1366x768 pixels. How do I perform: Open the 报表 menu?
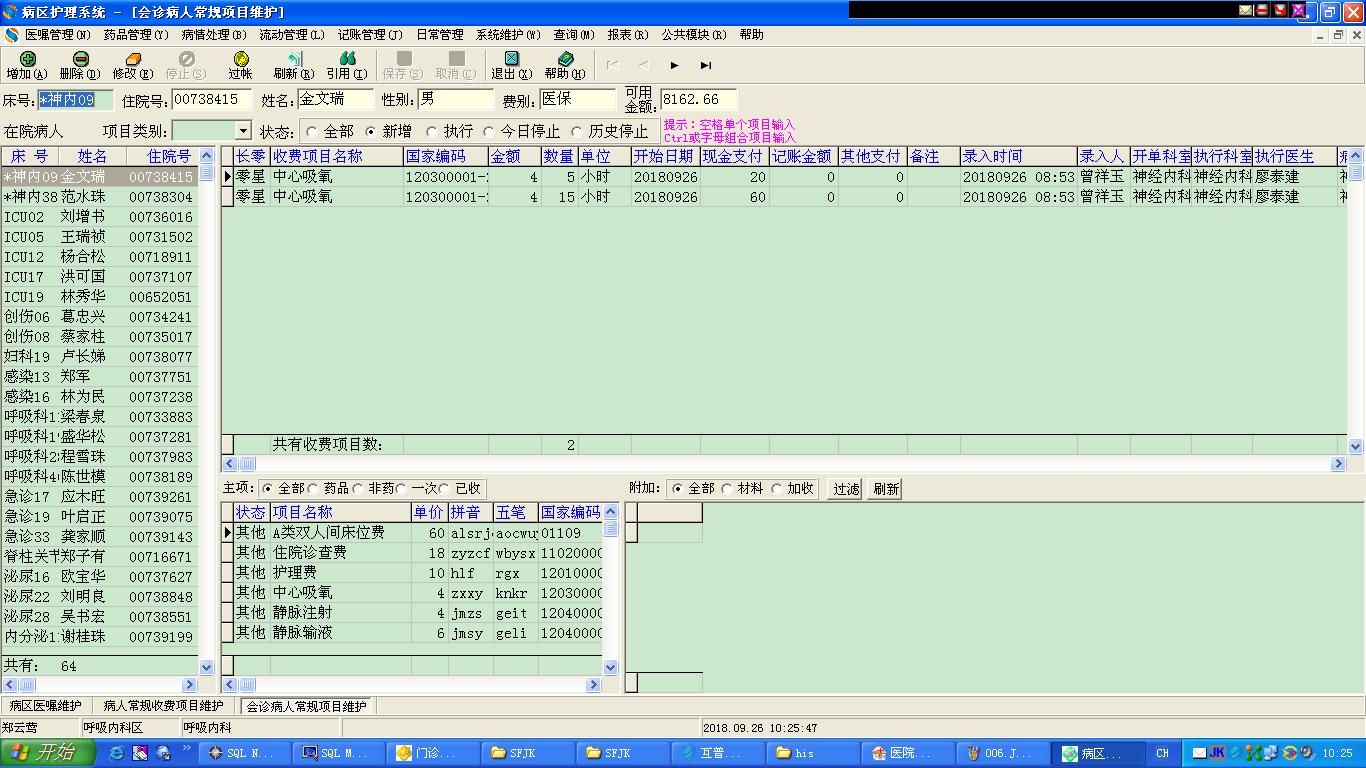pos(628,35)
